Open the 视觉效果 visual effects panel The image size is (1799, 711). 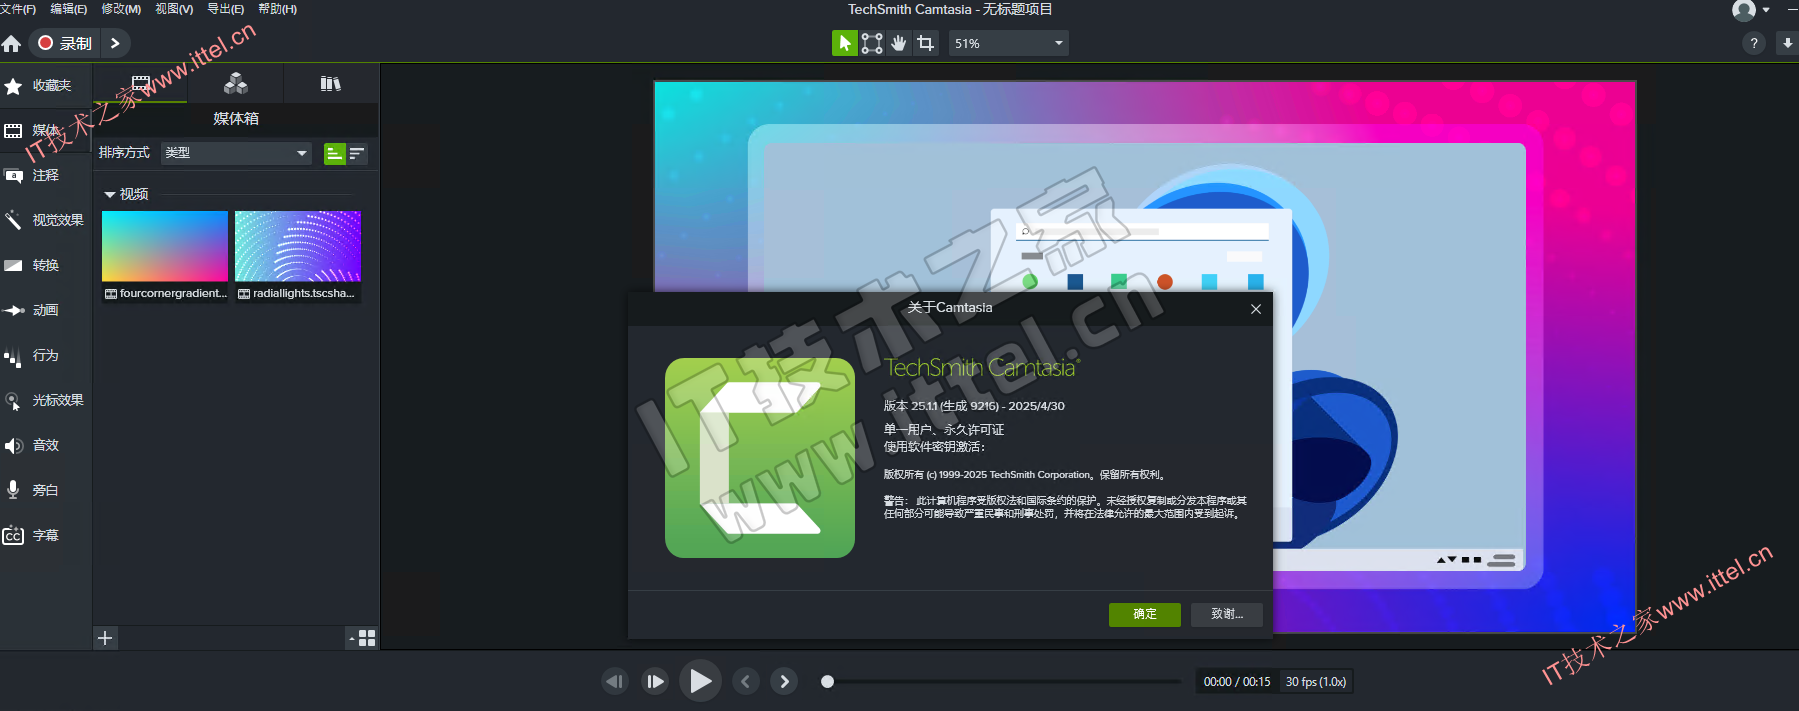(46, 220)
